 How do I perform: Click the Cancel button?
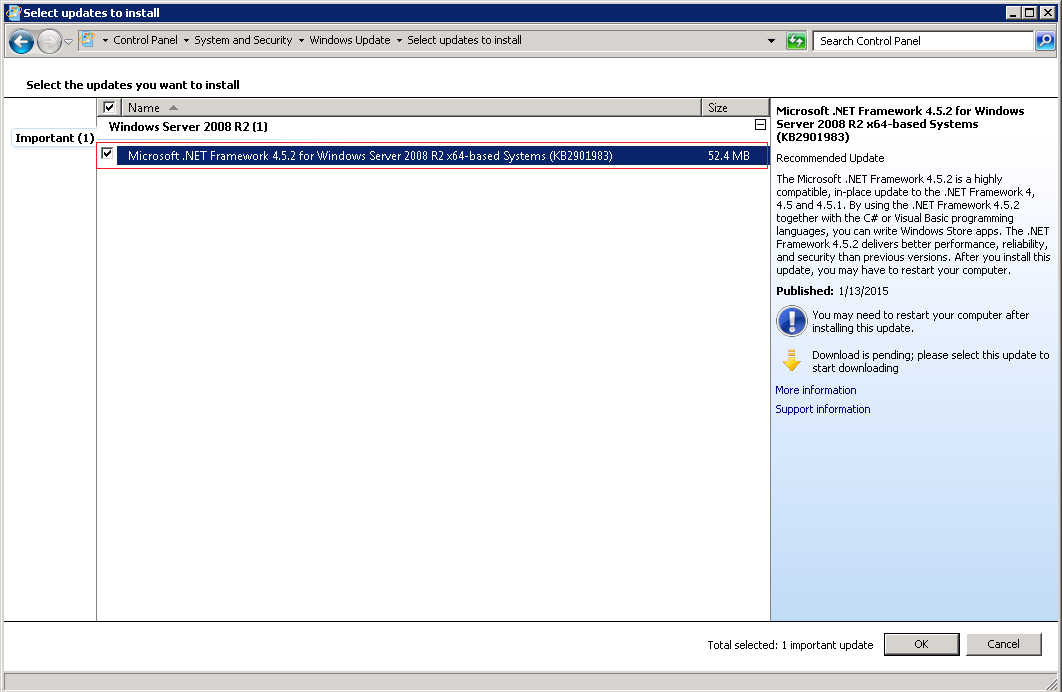coord(1003,644)
